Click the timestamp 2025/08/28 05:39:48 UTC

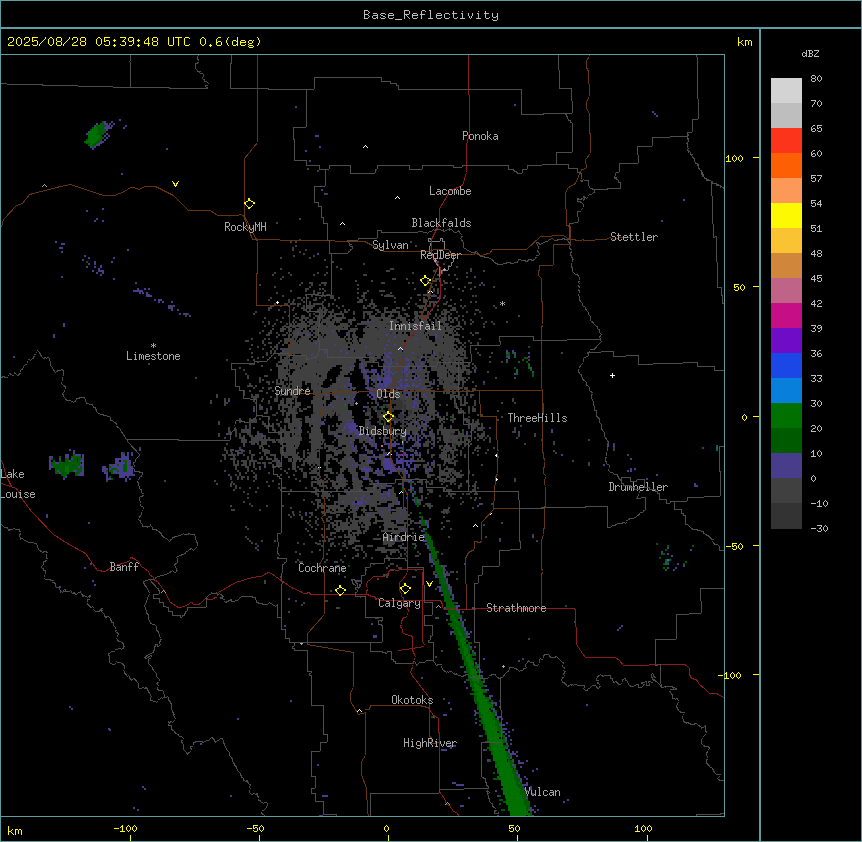[x=99, y=42]
